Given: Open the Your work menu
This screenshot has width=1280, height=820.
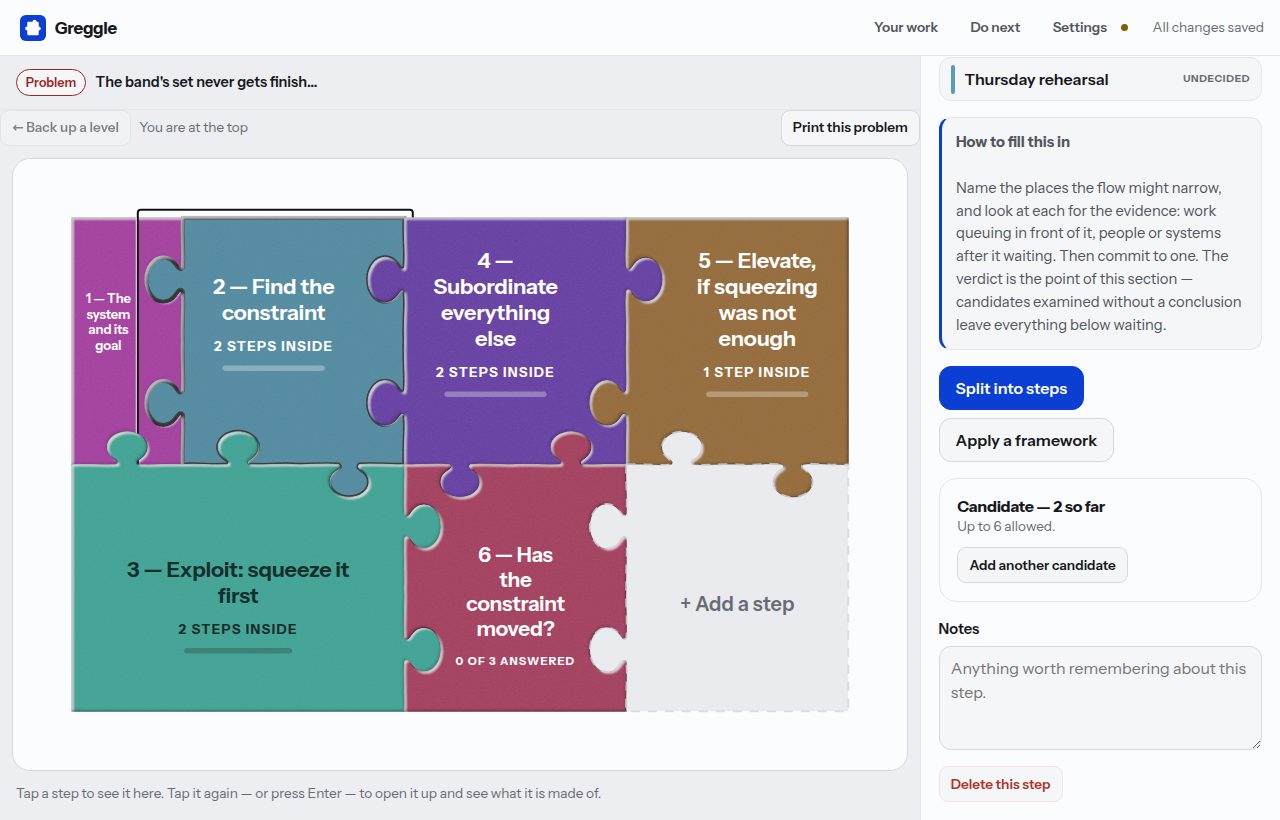Looking at the screenshot, I should (906, 27).
